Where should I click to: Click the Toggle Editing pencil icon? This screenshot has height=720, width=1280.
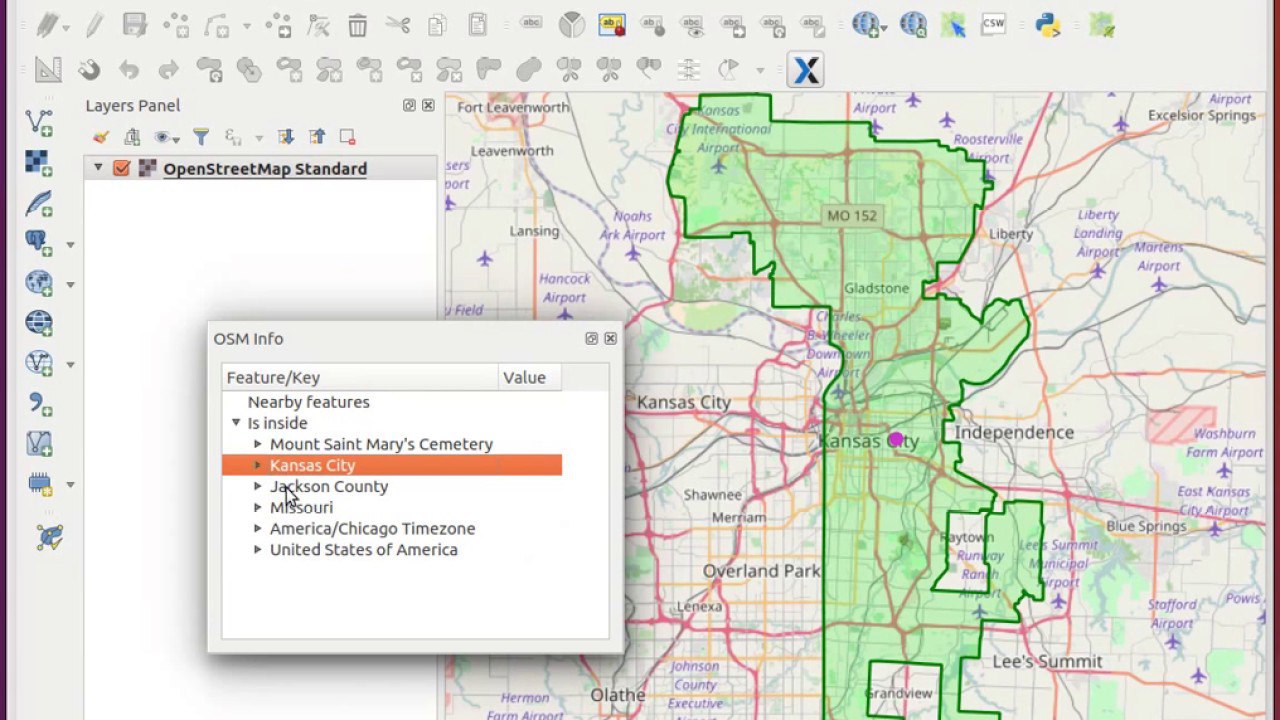click(94, 25)
